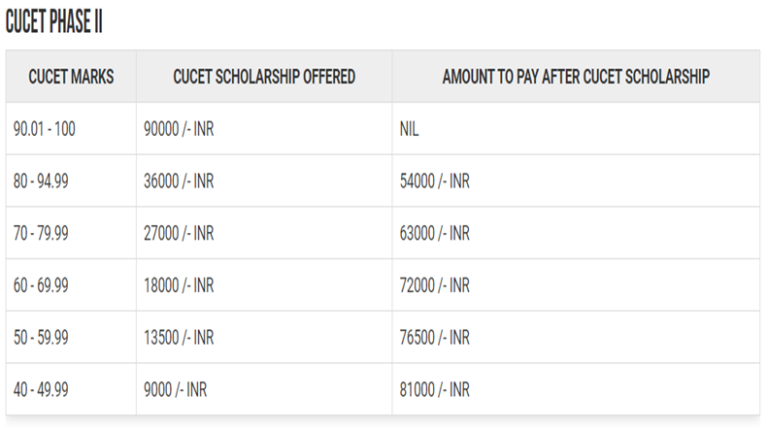Click the 80 - 94.99 marks cell
The width and height of the screenshot is (768, 429).
pos(41,181)
